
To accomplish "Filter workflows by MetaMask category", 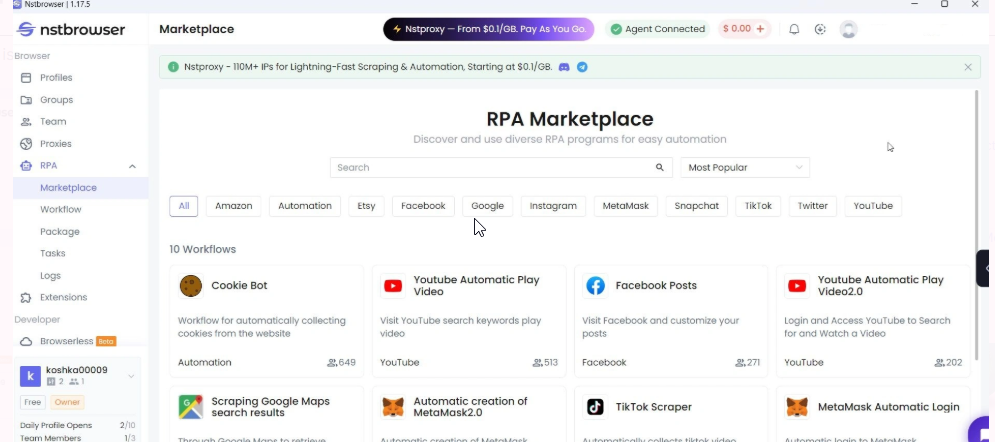I will point(626,206).
